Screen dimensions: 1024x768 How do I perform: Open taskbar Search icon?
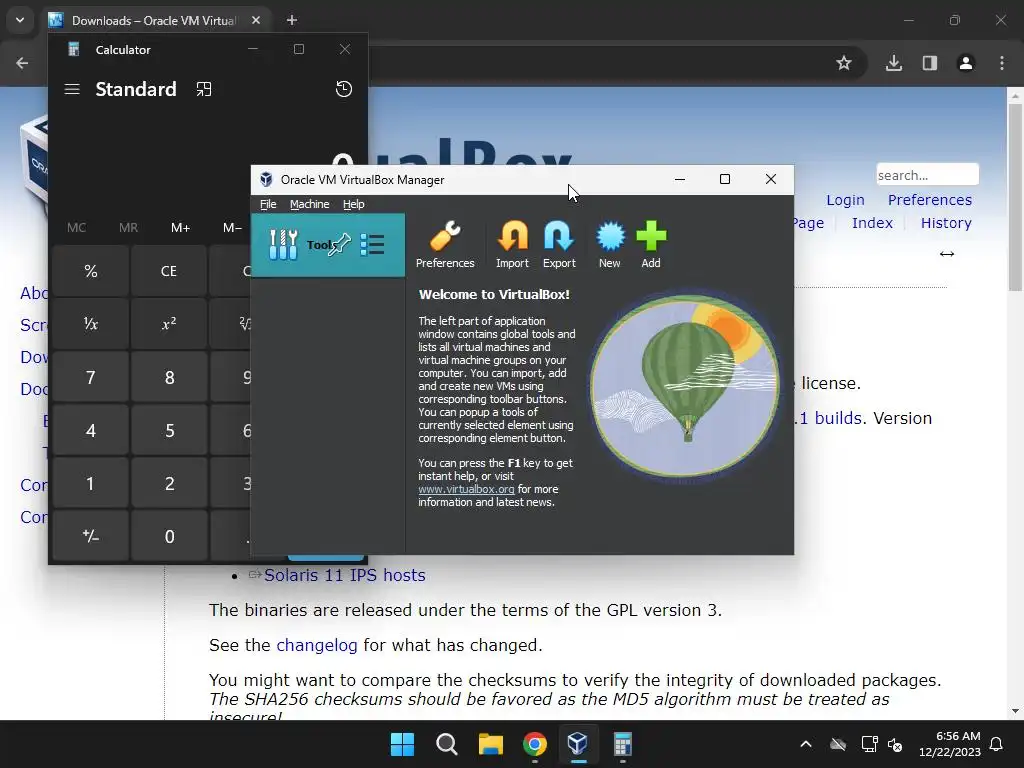tap(447, 744)
